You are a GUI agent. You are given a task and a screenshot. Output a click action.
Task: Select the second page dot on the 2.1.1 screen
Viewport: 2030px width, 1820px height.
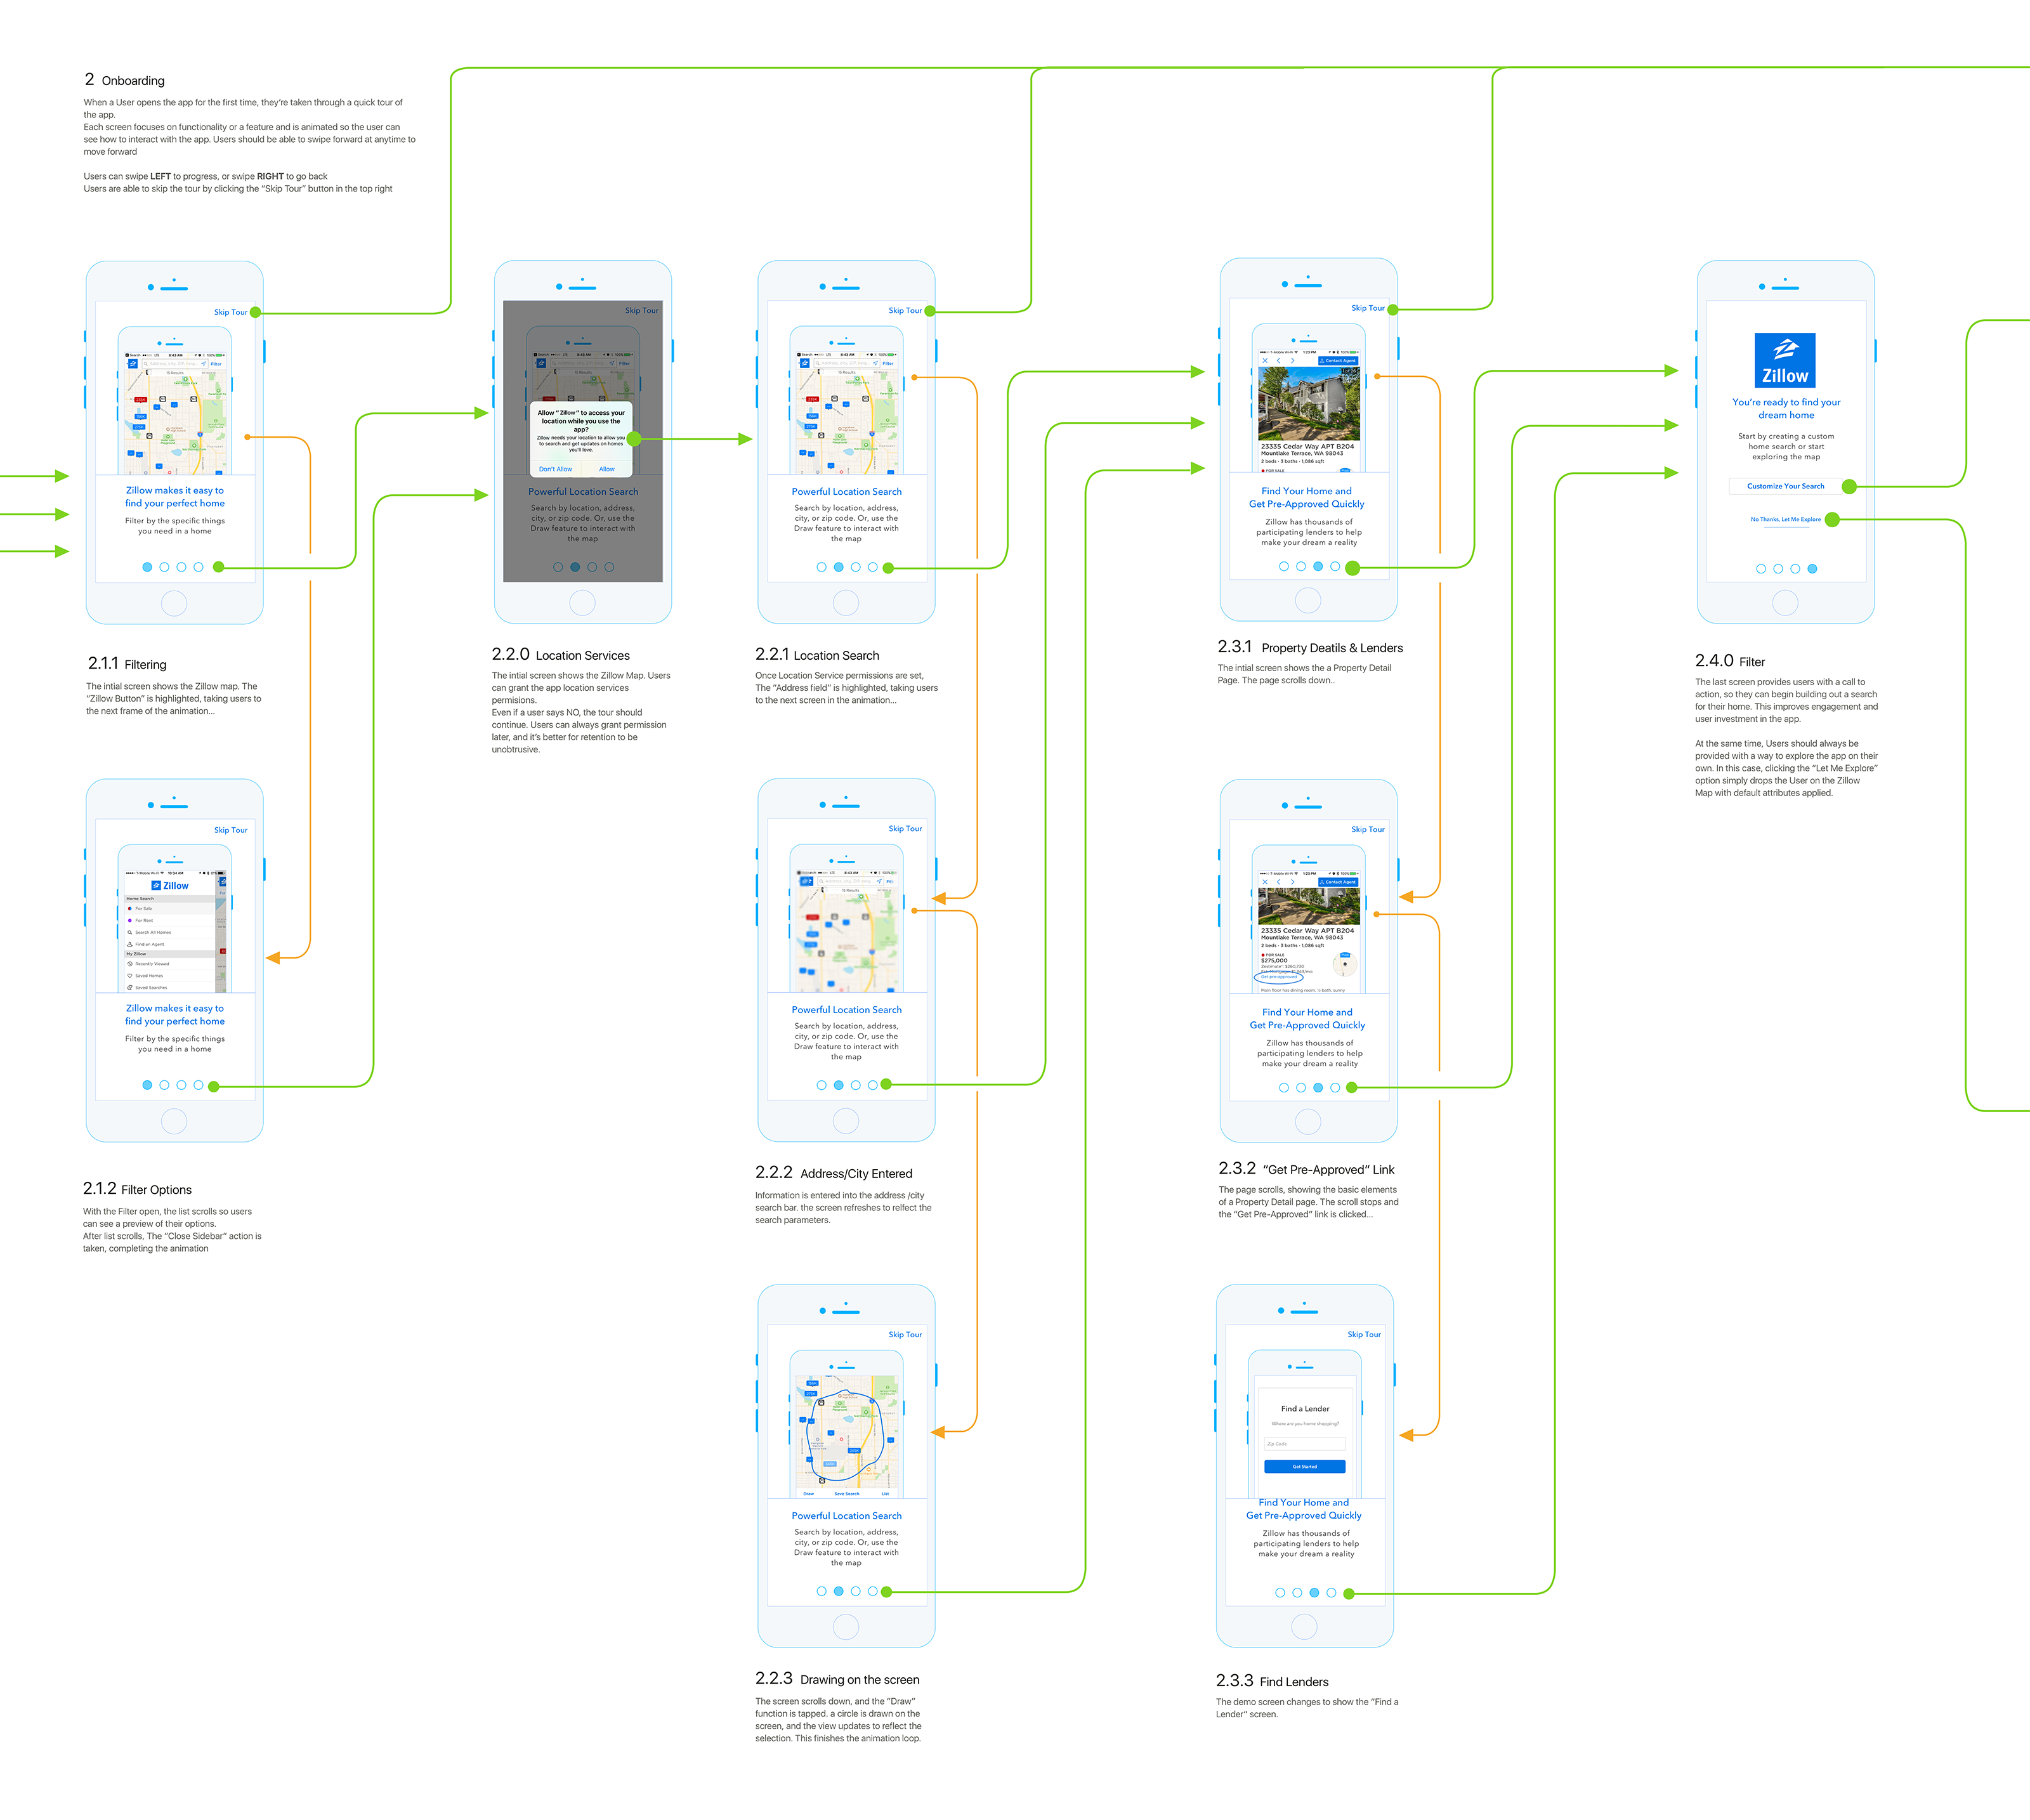(x=164, y=567)
